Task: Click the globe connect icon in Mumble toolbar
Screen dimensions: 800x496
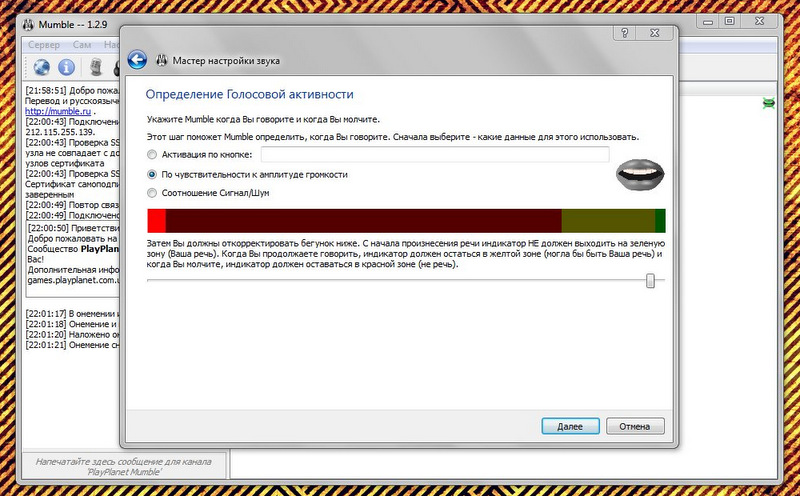Action: coord(41,67)
